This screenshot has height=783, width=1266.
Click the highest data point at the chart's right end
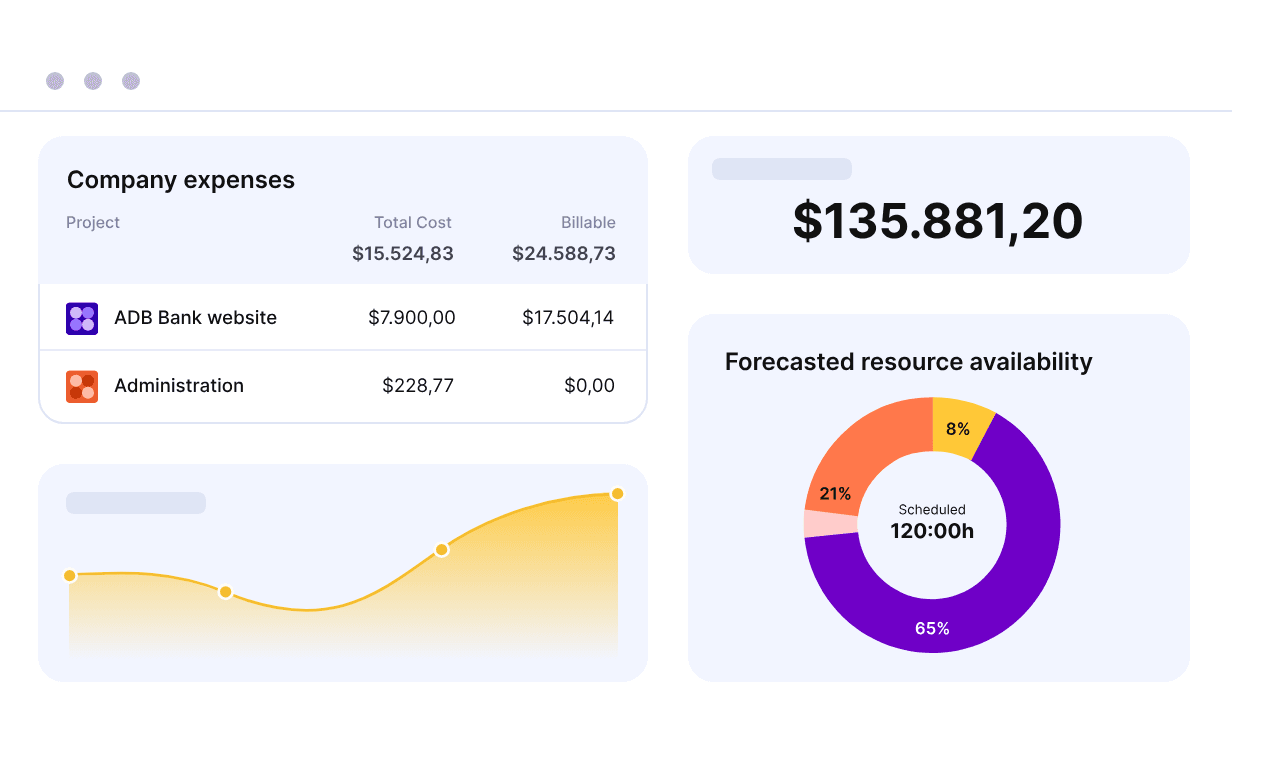[x=617, y=494]
